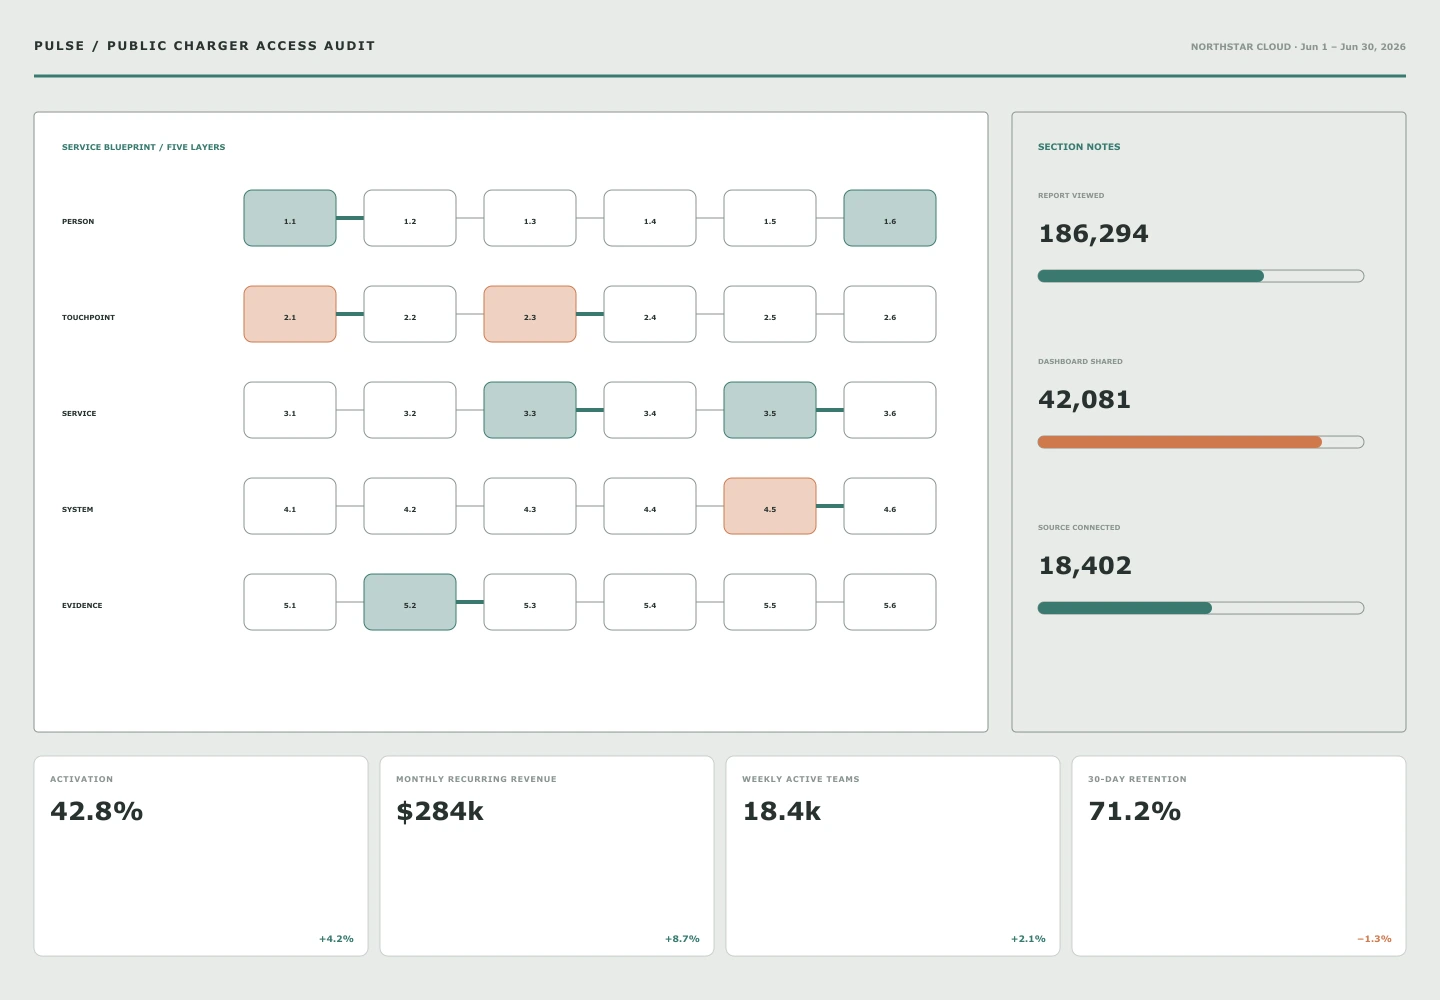The width and height of the screenshot is (1440, 1000).
Task: Select node 1.4 in Person row
Action: 650,218
